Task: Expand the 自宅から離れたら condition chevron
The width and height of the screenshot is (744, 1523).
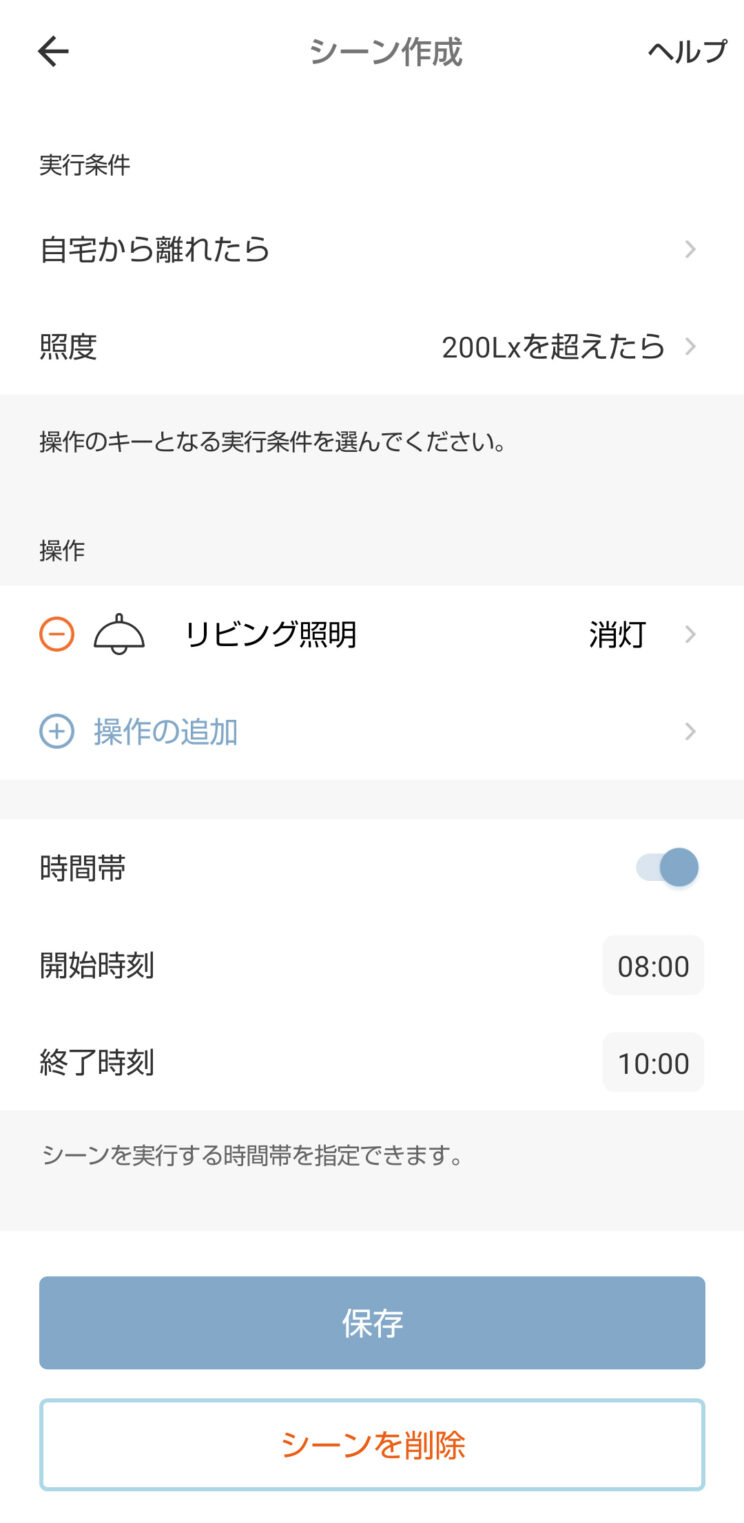Action: (690, 249)
